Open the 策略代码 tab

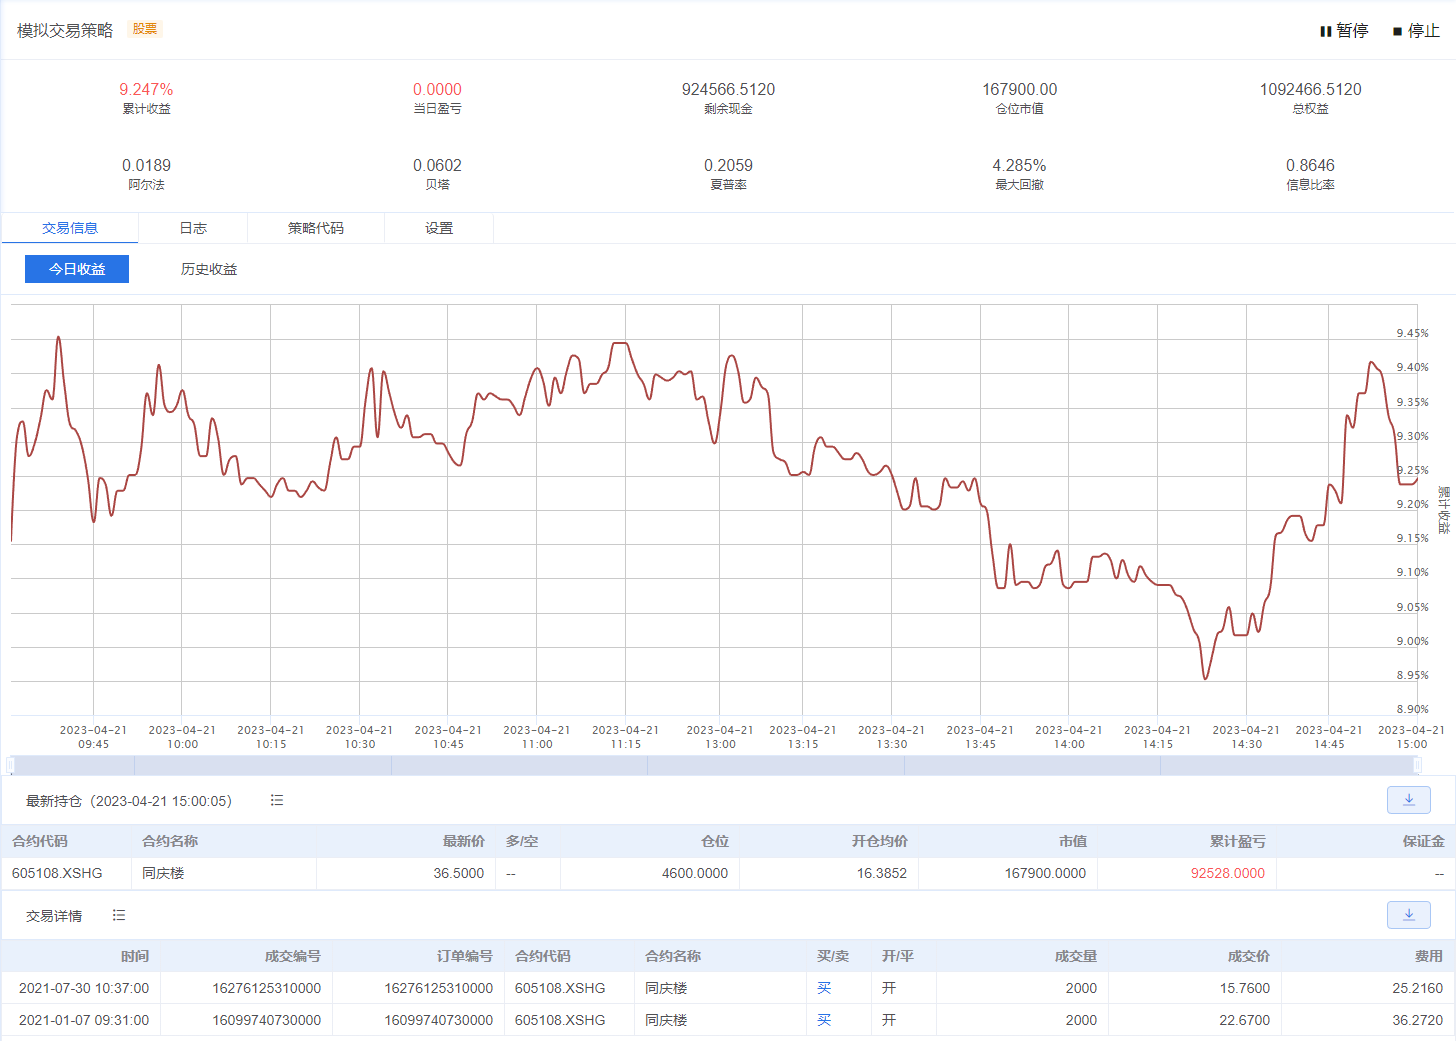(315, 228)
